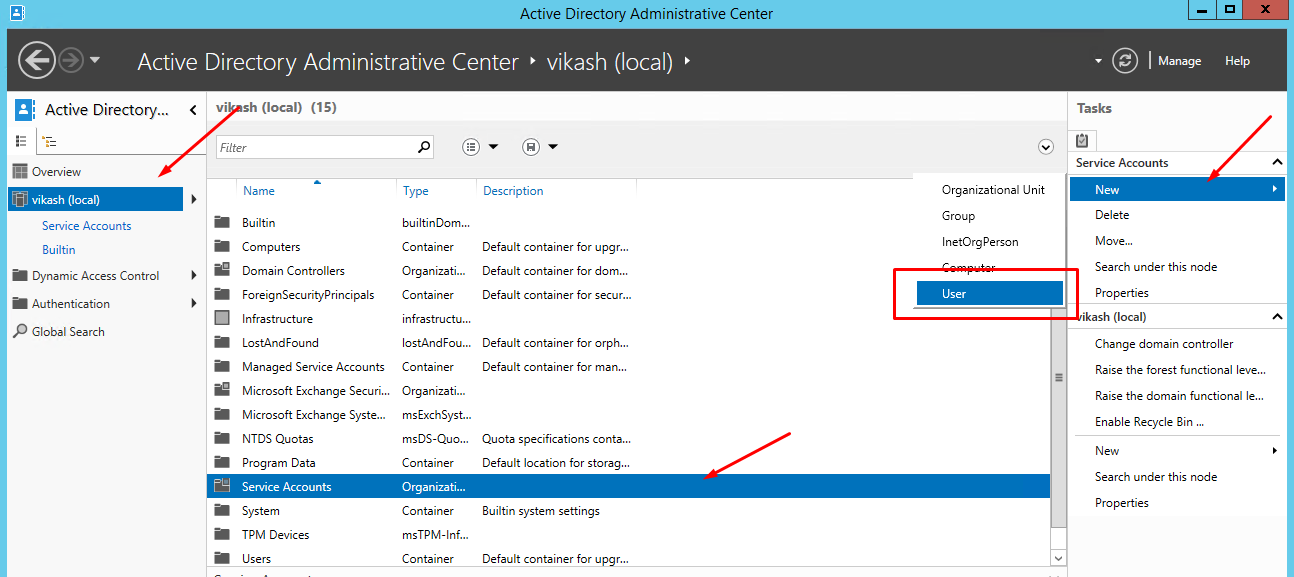Click the folder icon beside Microsoft Exchange Syste...
The image size is (1294, 577).
[222, 415]
